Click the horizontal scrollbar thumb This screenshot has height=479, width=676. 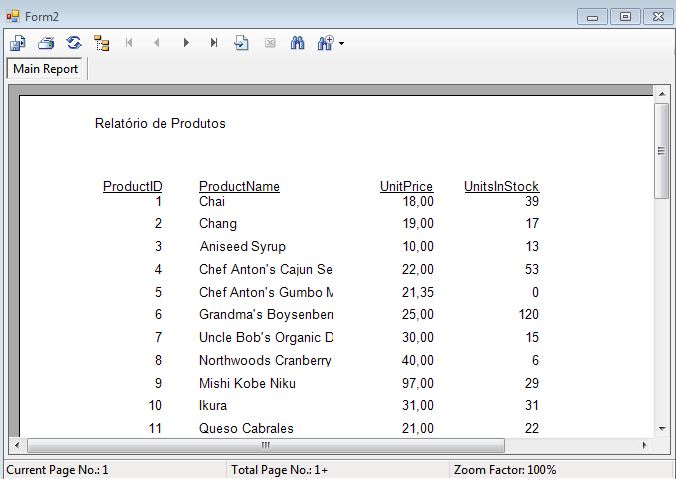pyautogui.click(x=266, y=445)
